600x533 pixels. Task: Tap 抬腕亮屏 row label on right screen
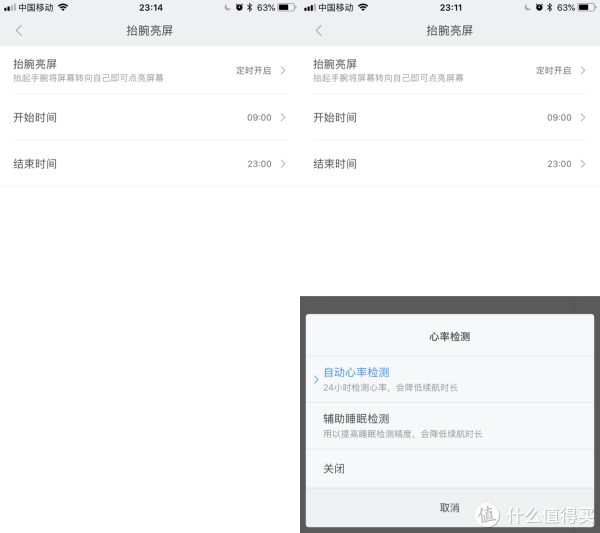coord(335,64)
